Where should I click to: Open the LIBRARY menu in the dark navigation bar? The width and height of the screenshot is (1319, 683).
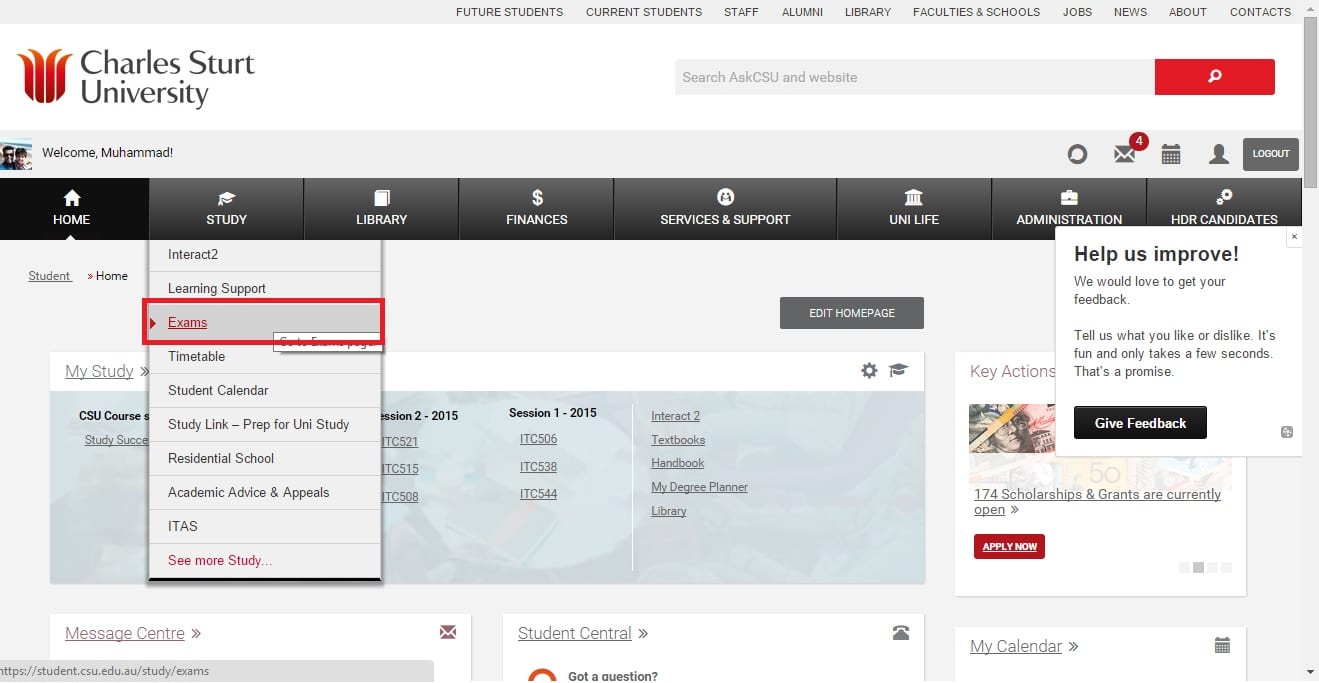381,209
